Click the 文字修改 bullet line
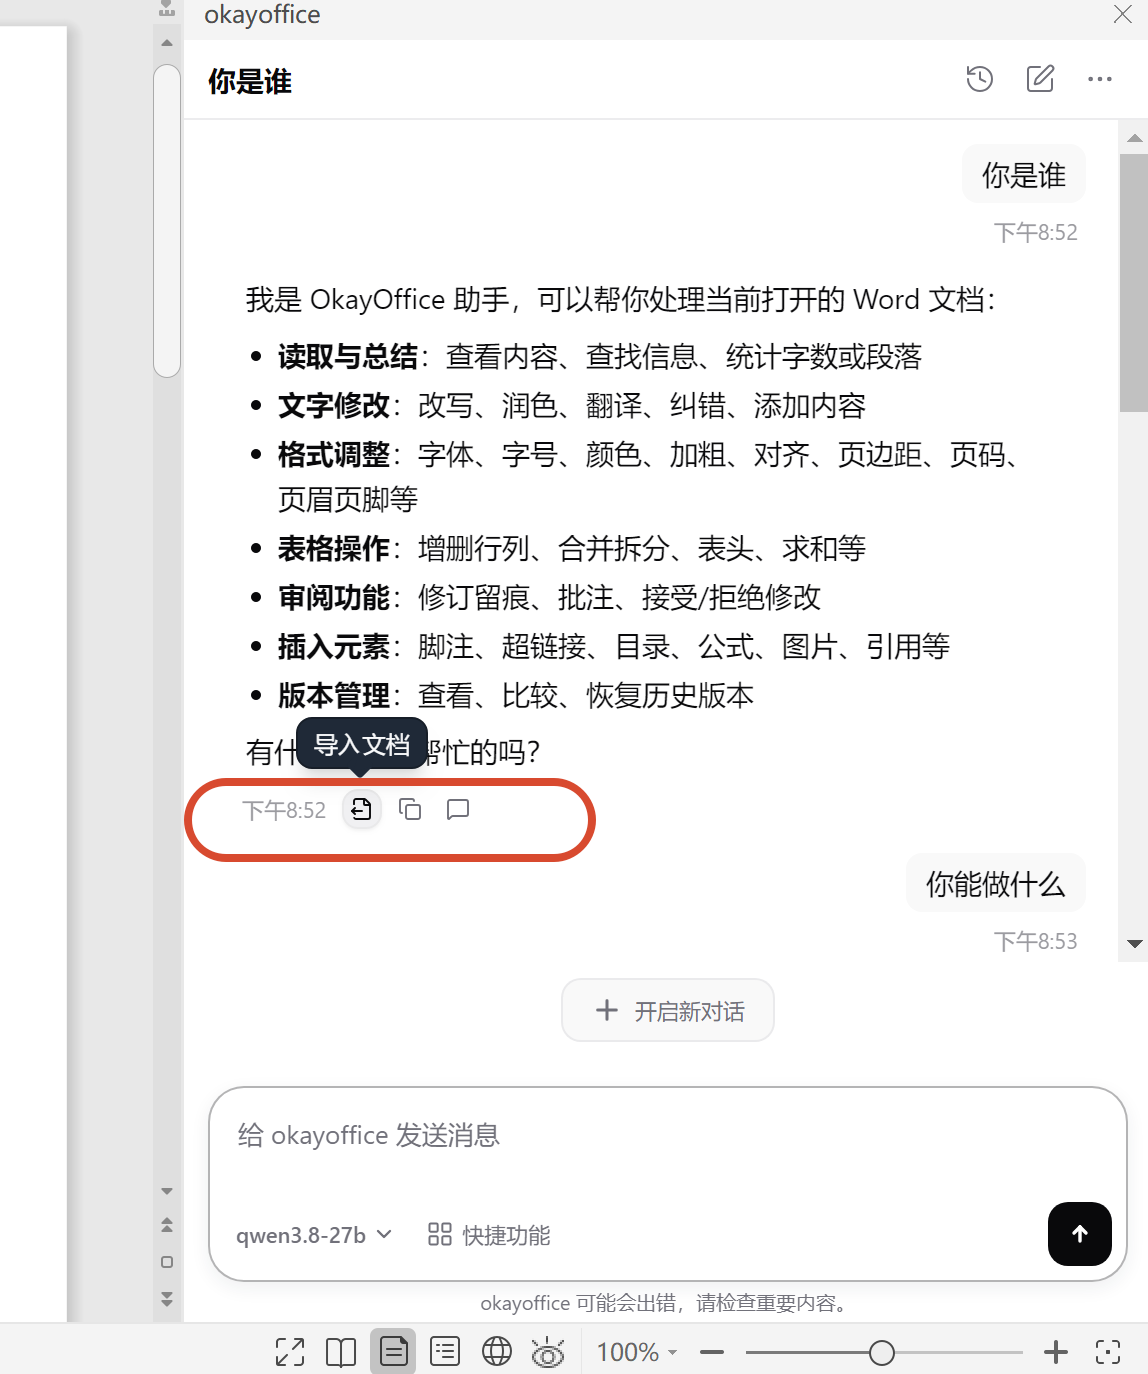Image resolution: width=1148 pixels, height=1374 pixels. coord(571,406)
